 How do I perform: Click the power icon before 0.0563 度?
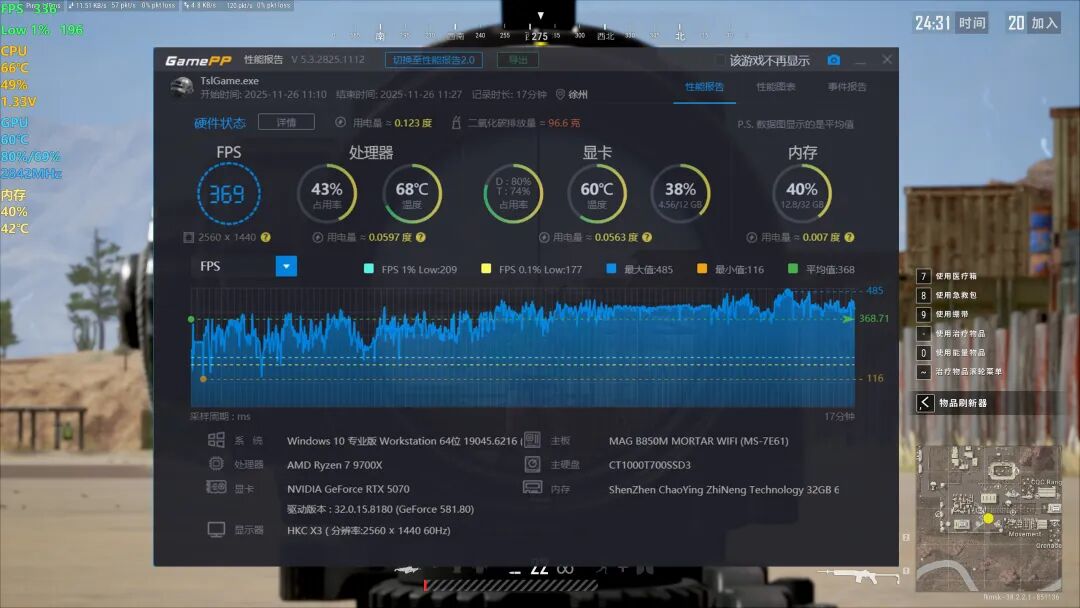click(544, 238)
